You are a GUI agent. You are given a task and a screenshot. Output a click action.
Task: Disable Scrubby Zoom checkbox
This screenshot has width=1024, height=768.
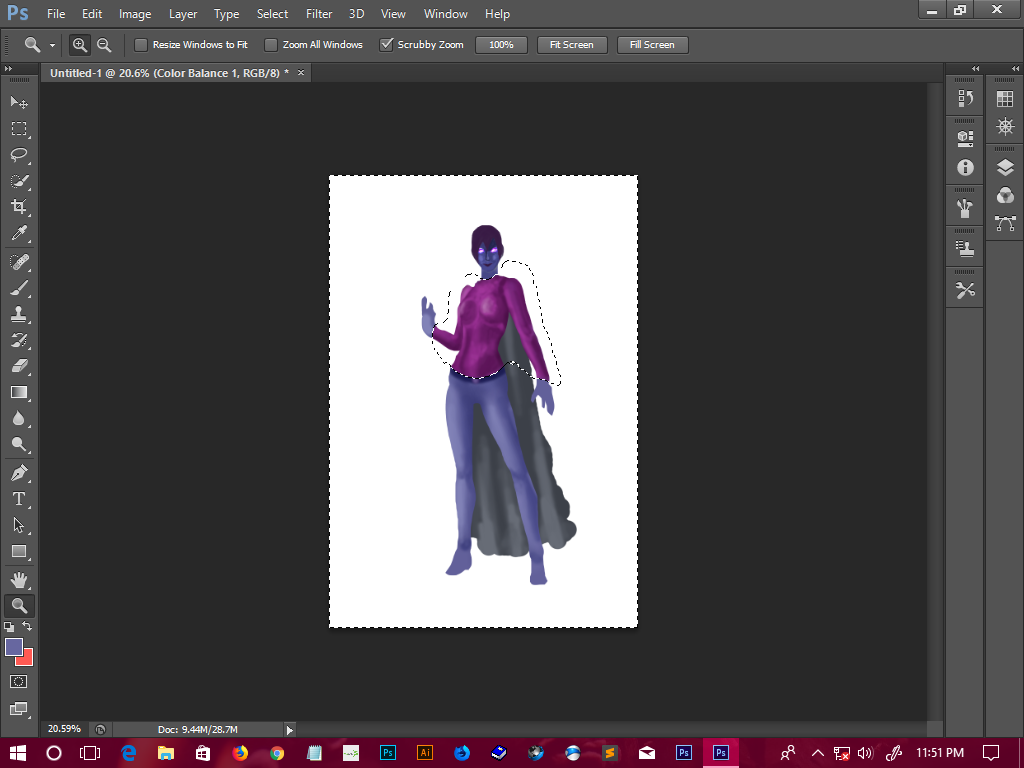(x=386, y=45)
